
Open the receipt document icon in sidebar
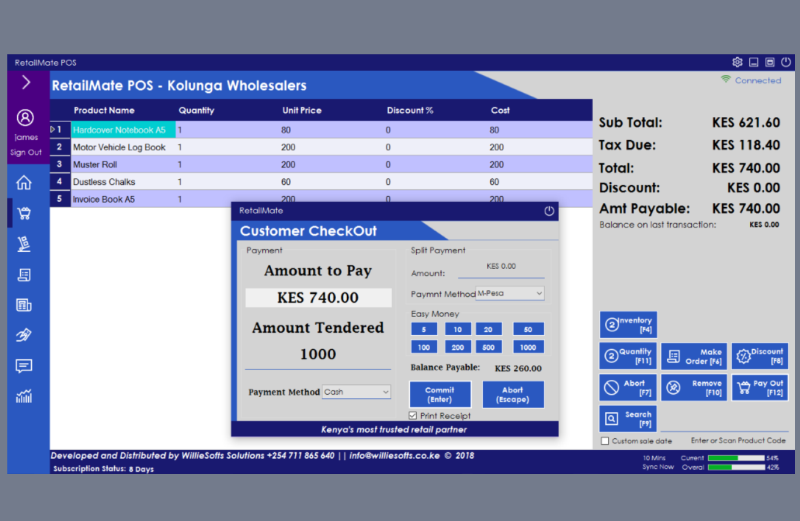24,275
